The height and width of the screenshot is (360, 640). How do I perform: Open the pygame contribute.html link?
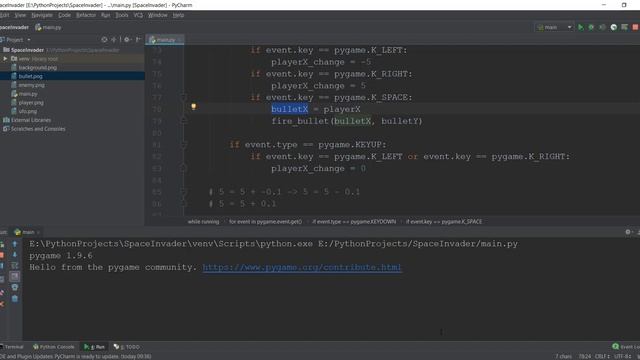point(302,267)
